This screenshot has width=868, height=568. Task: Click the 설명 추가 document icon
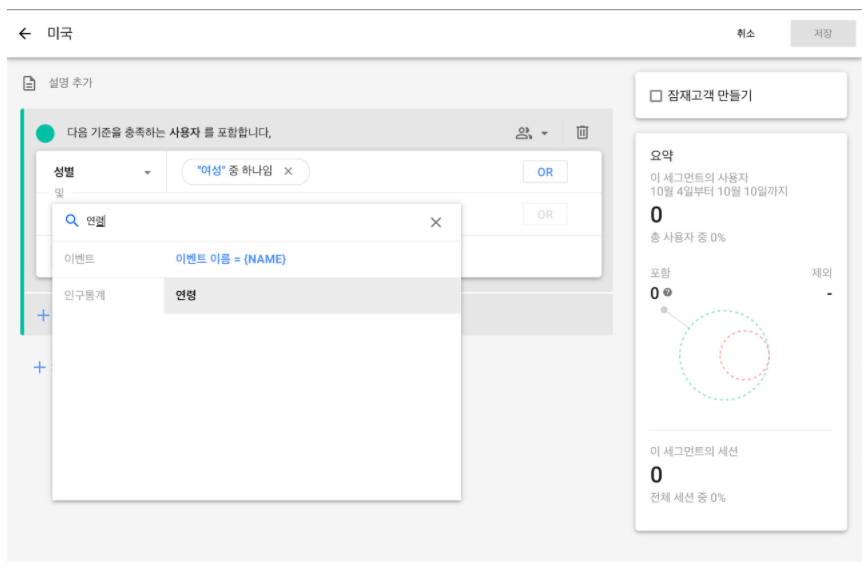click(29, 83)
